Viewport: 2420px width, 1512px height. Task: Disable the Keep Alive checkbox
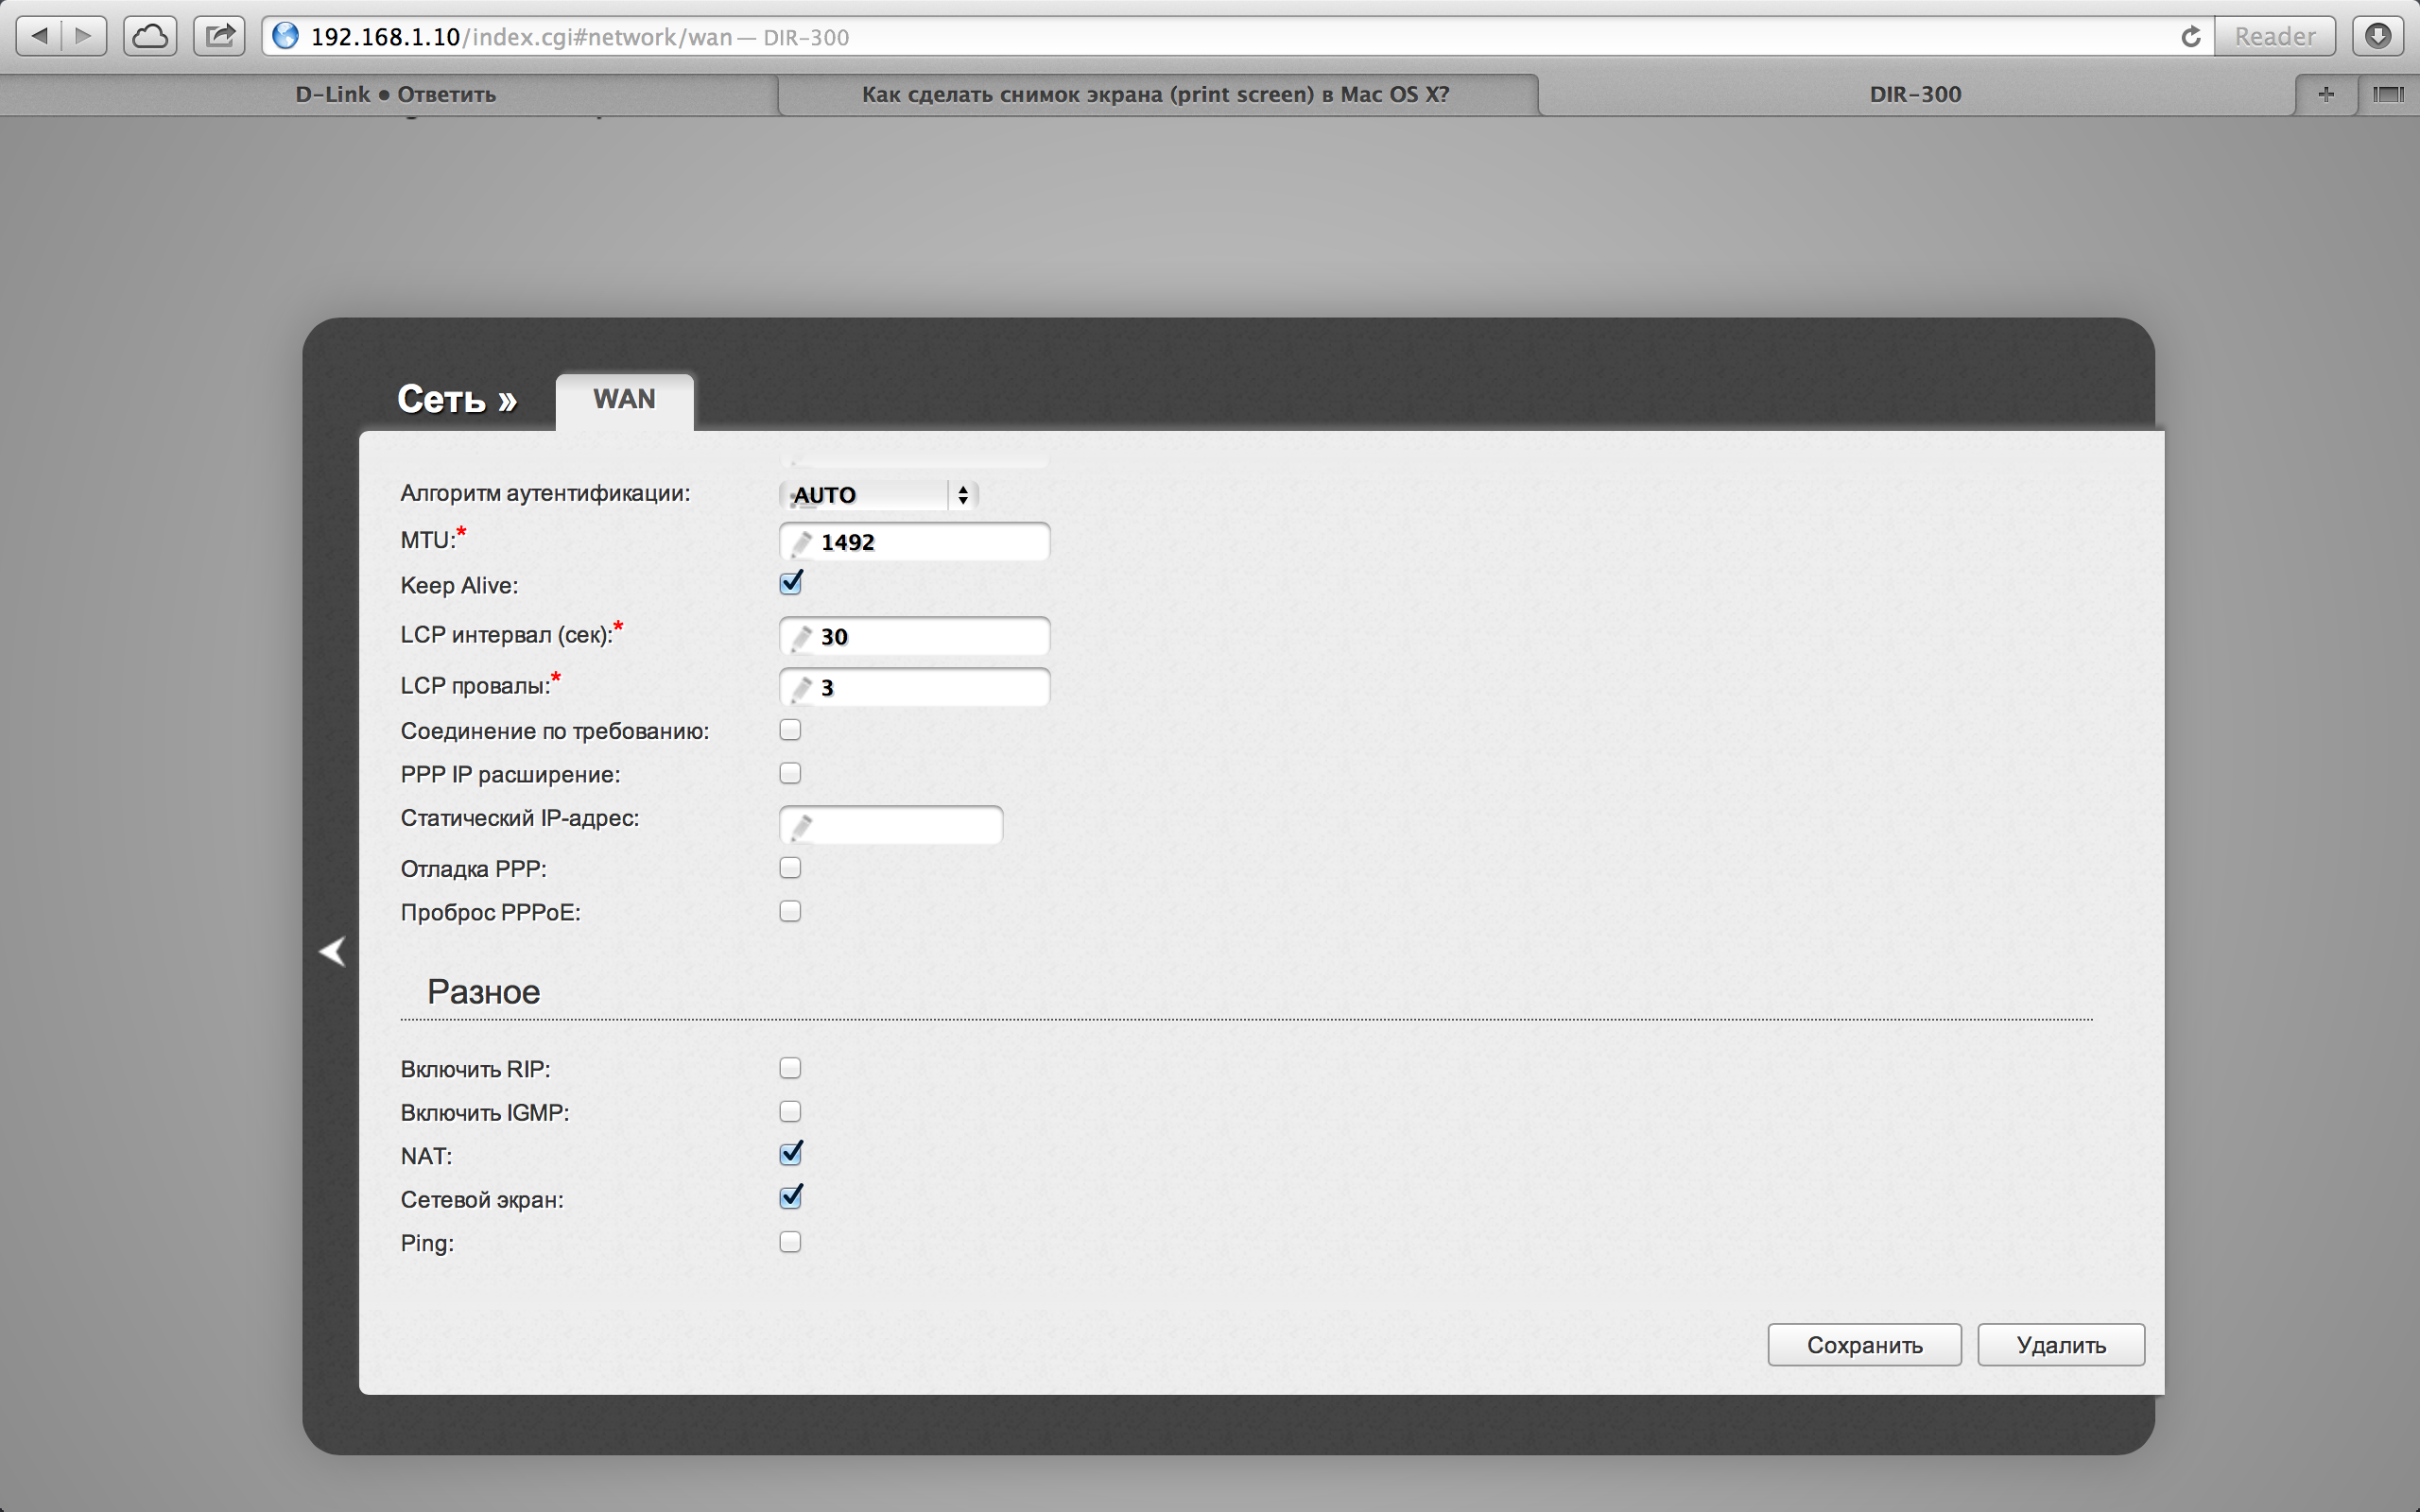[790, 583]
